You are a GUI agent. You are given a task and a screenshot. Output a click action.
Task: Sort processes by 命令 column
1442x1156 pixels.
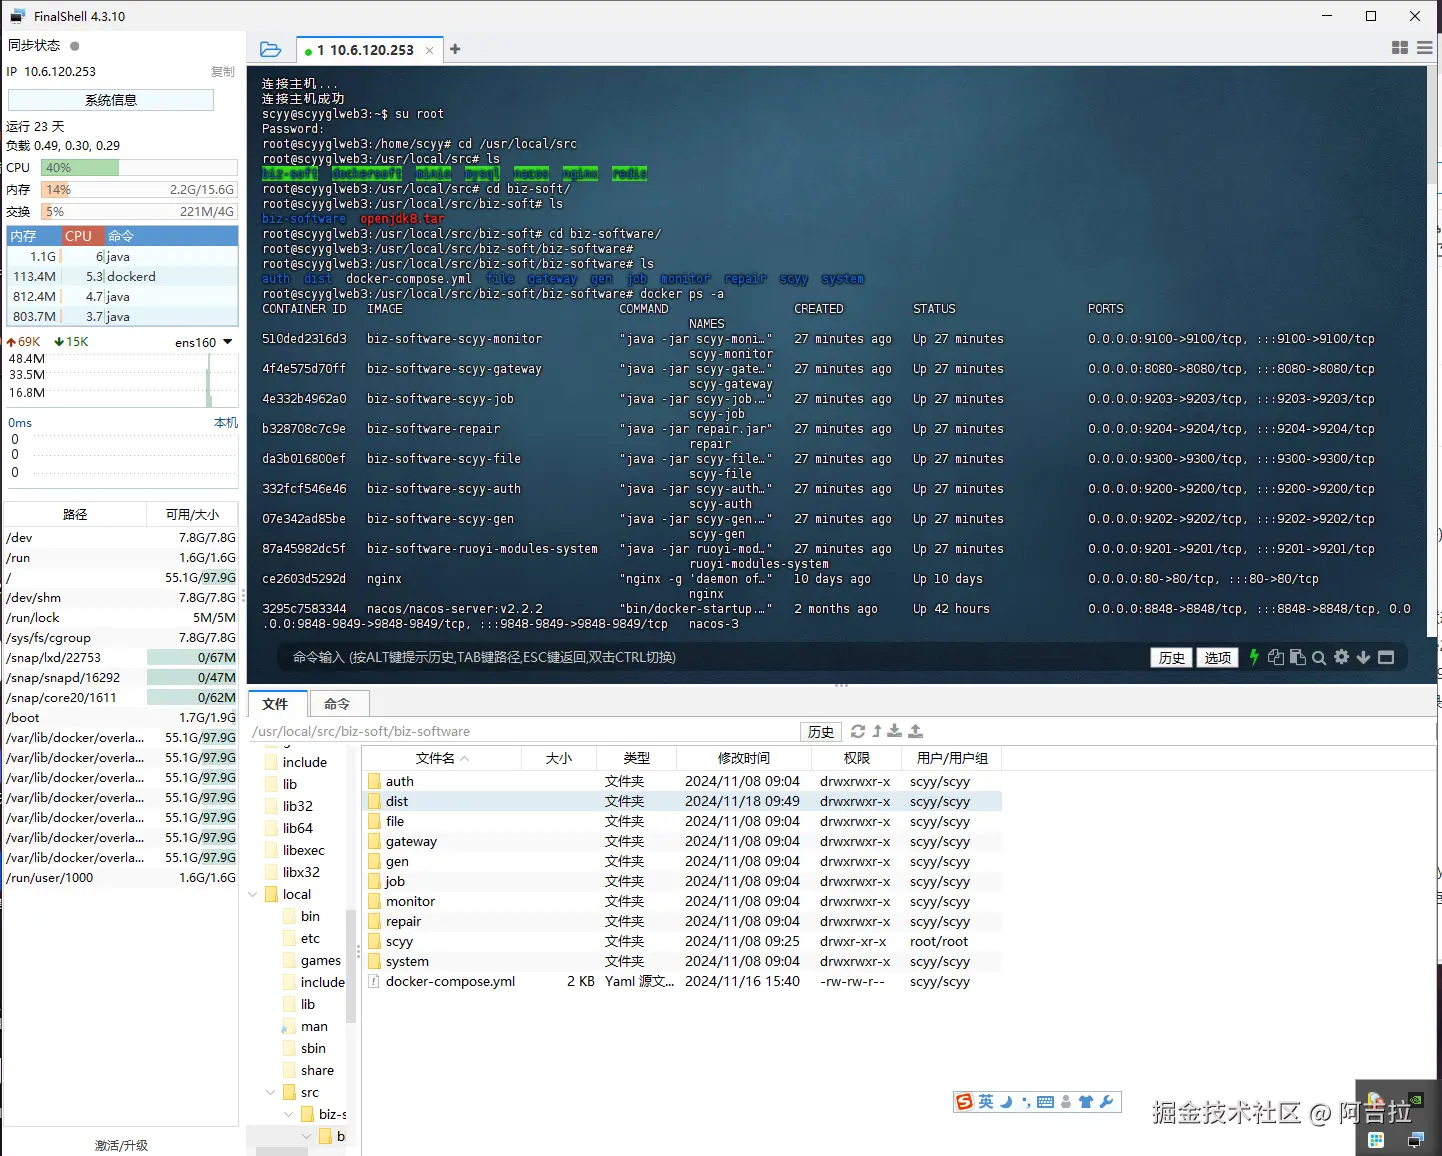tap(170, 236)
